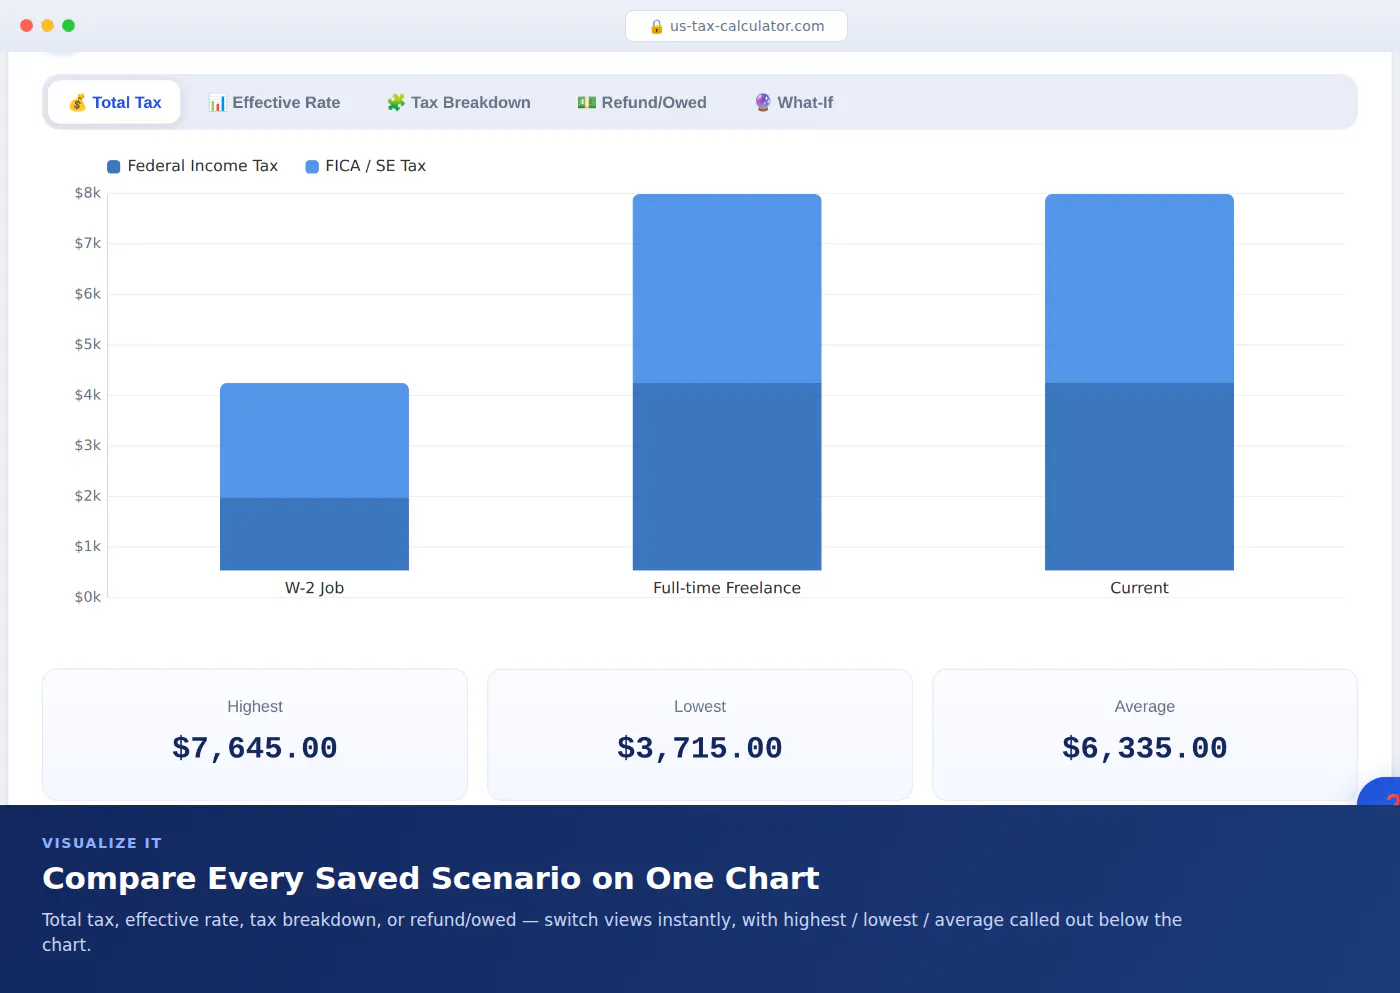Toggle Federal Income Tax legend swatch
1400x993 pixels.
point(114,166)
